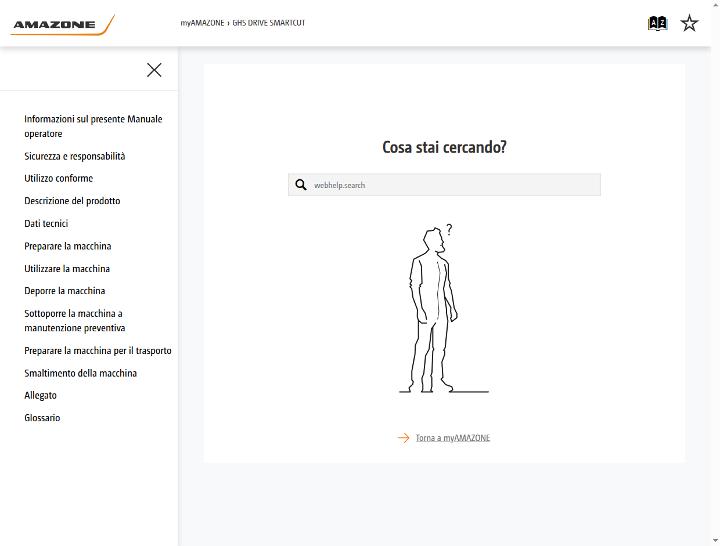This screenshot has height=546, width=720.
Task: Close the navigation sidebar with the X
Action: [x=154, y=70]
